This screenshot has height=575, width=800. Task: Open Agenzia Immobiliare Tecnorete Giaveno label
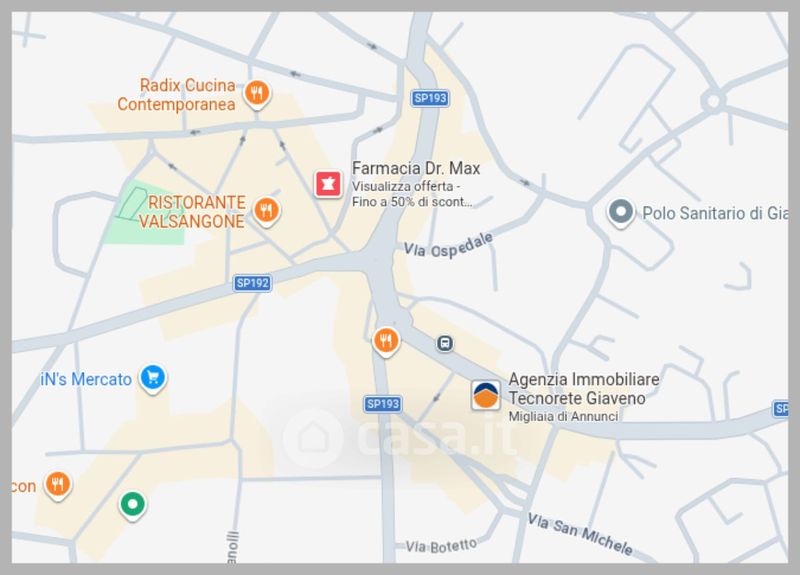[584, 388]
